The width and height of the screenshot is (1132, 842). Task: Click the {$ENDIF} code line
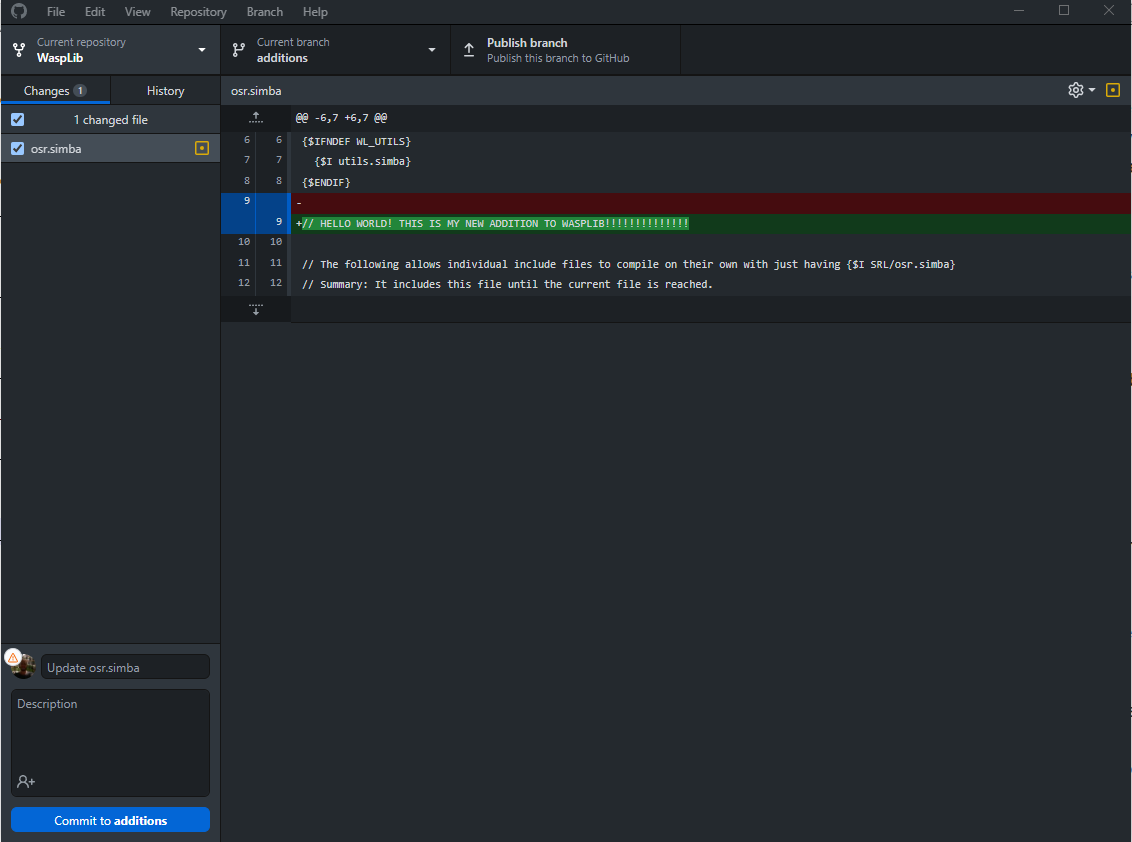tap(326, 183)
